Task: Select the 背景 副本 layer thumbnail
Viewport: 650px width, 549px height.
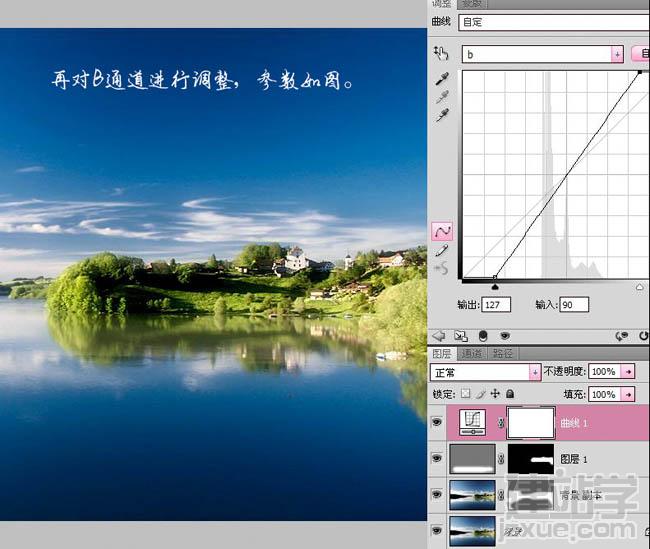Action: [x=473, y=495]
